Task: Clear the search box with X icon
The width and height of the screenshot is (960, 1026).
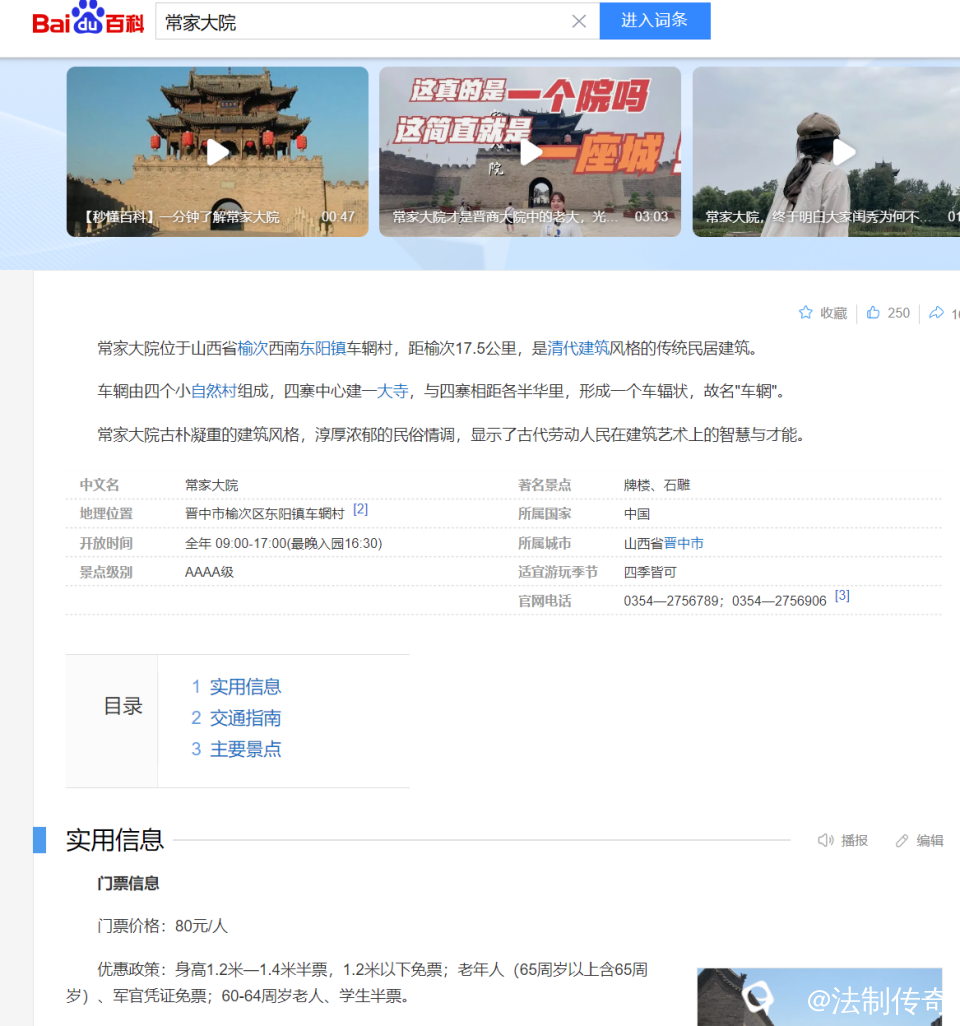Action: (579, 21)
